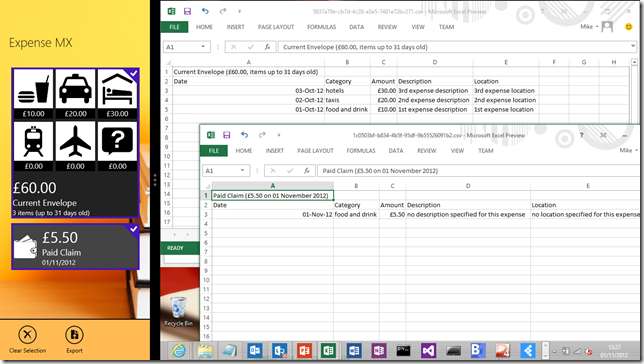This screenshot has height=364, width=644.
Task: Open Name Box dropdown in front Excel window
Action: tap(242, 171)
